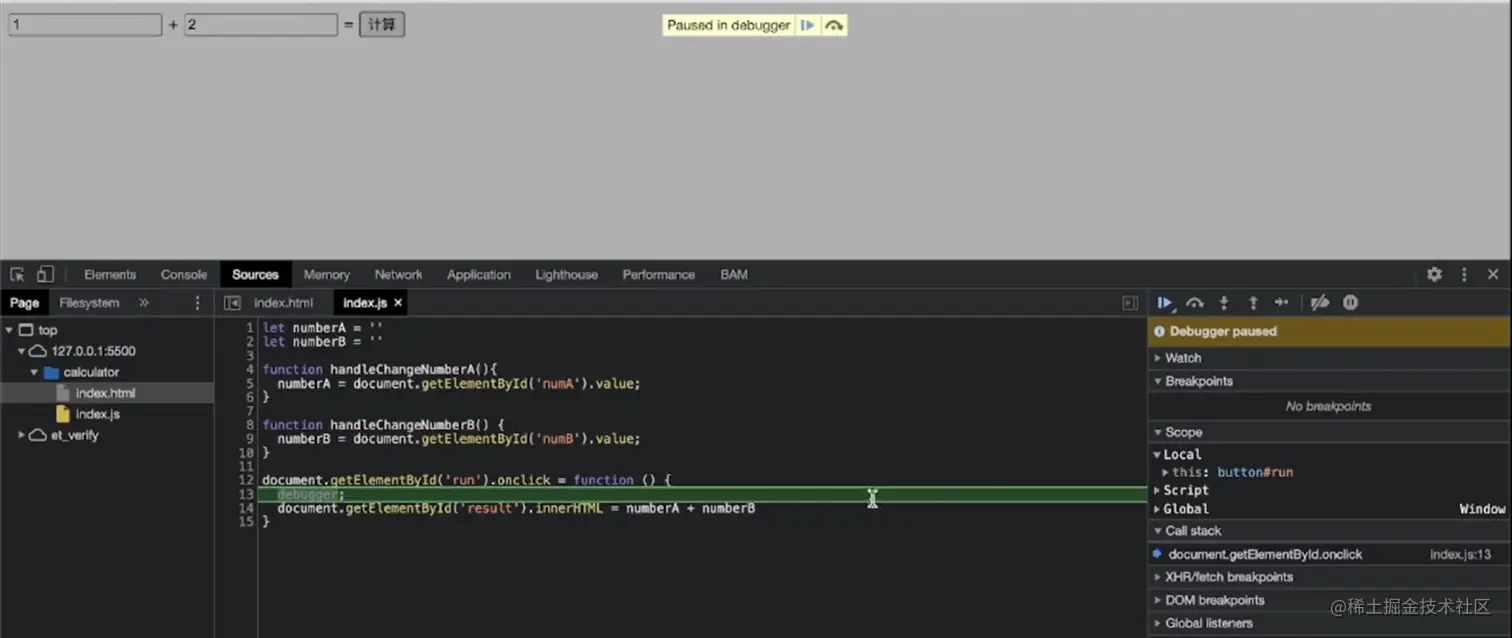
Task: Close the index.js editor tab
Action: click(x=398, y=302)
